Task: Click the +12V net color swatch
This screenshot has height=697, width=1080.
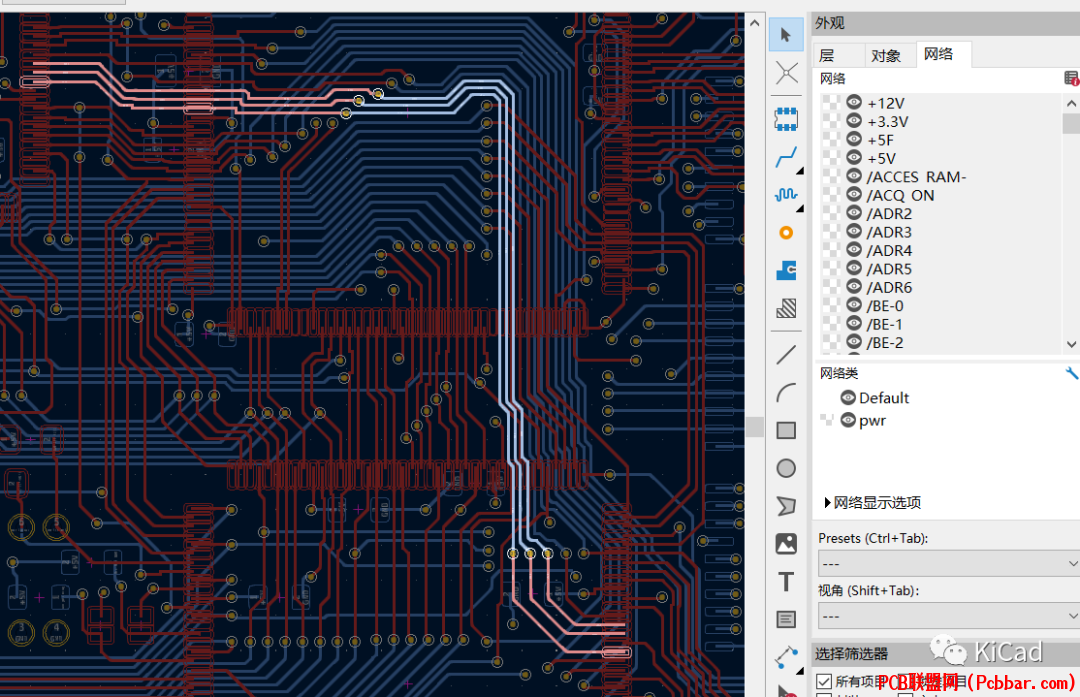Action: pos(832,103)
